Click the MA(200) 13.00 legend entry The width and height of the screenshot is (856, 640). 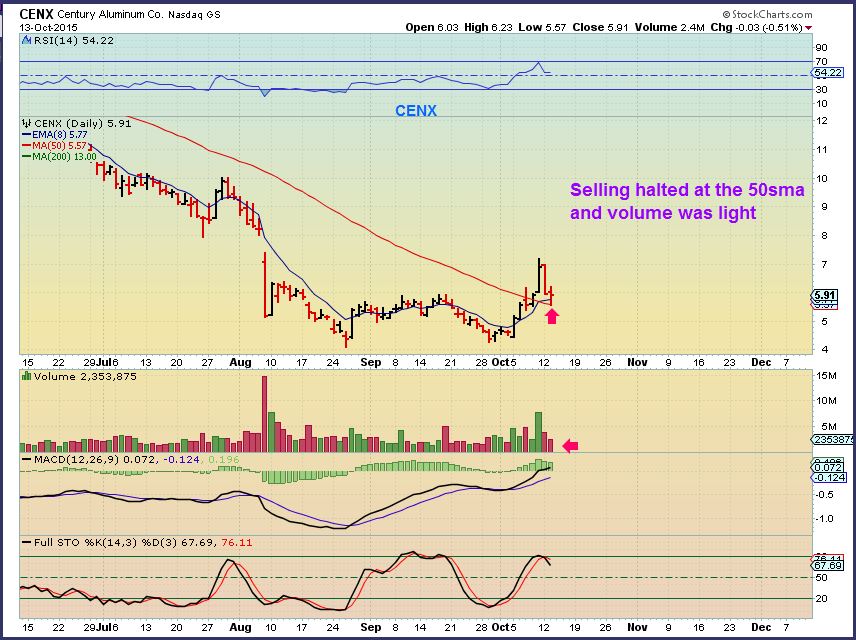click(59, 157)
